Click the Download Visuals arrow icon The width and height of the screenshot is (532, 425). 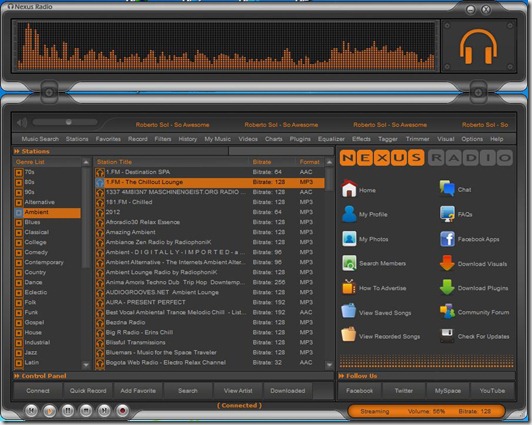(x=447, y=263)
